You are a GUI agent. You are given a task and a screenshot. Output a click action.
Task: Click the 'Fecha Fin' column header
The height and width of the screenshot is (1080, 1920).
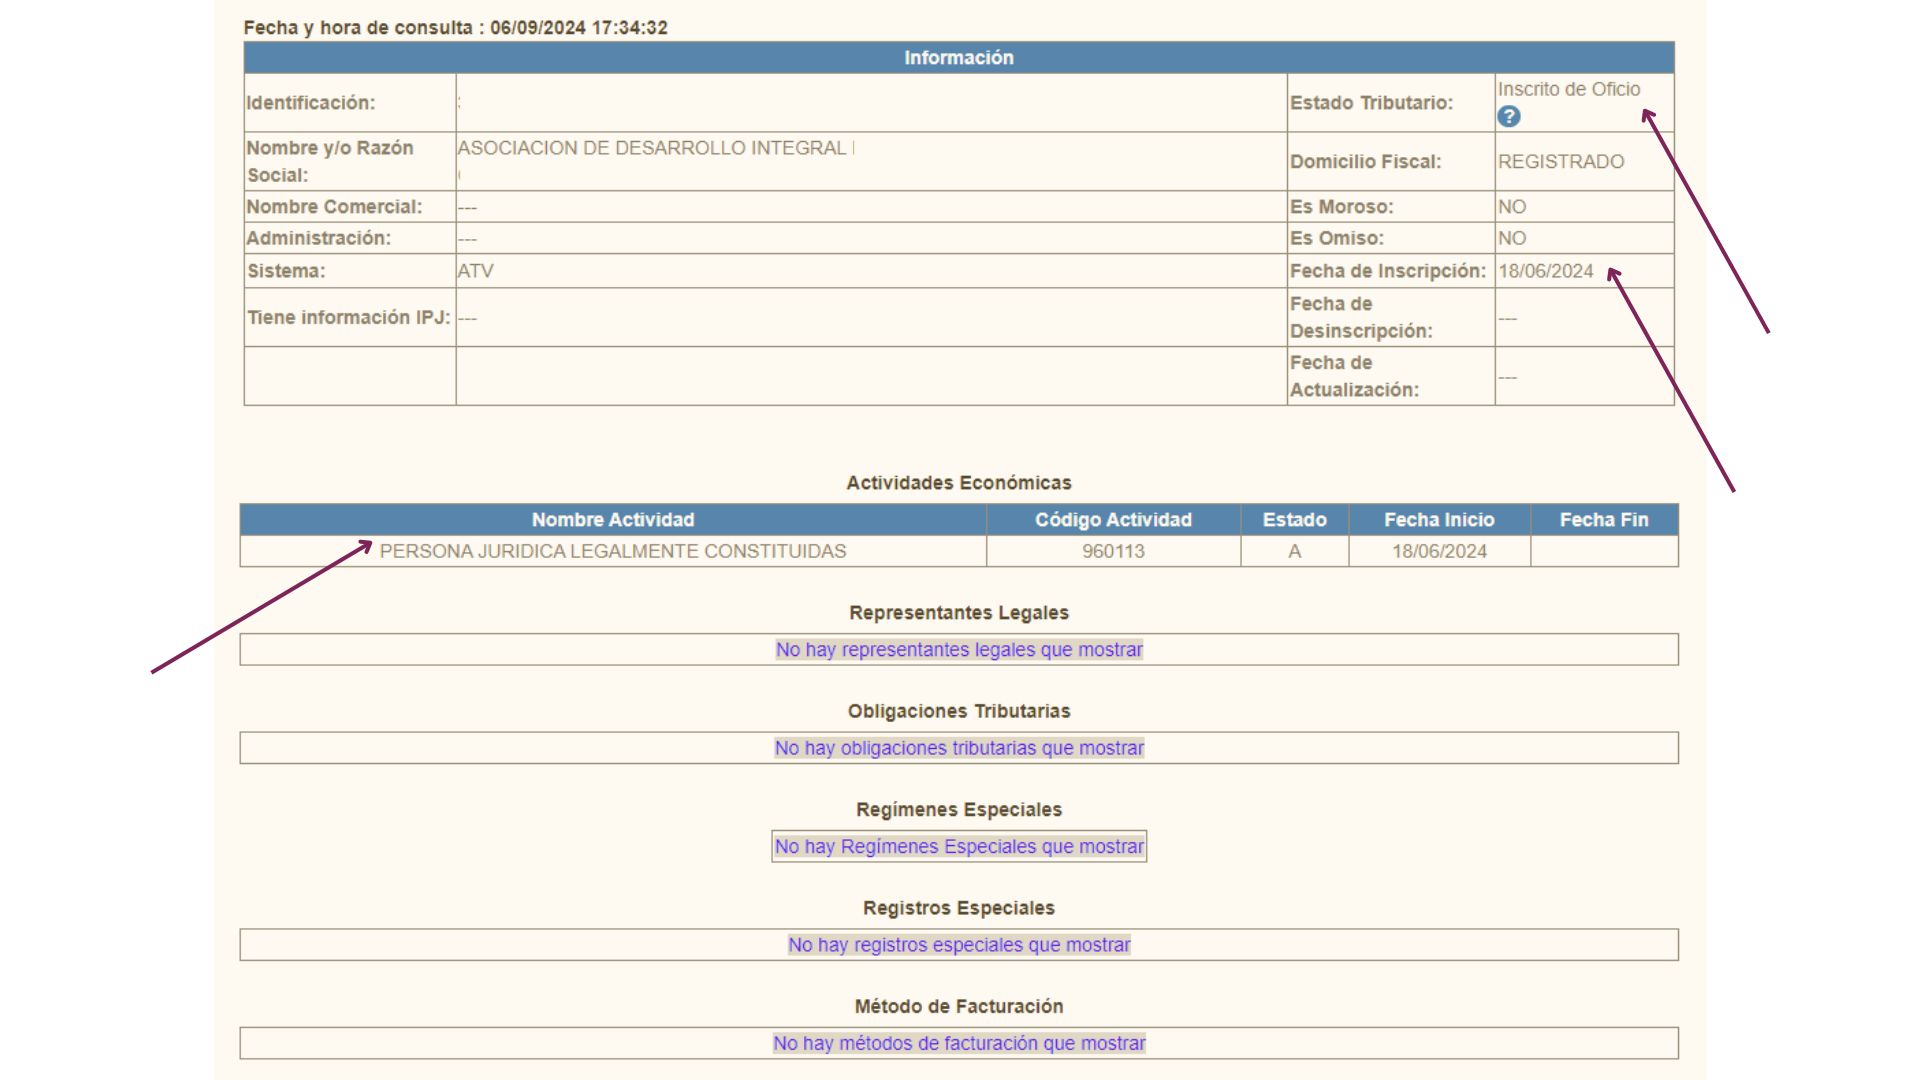[1603, 520]
